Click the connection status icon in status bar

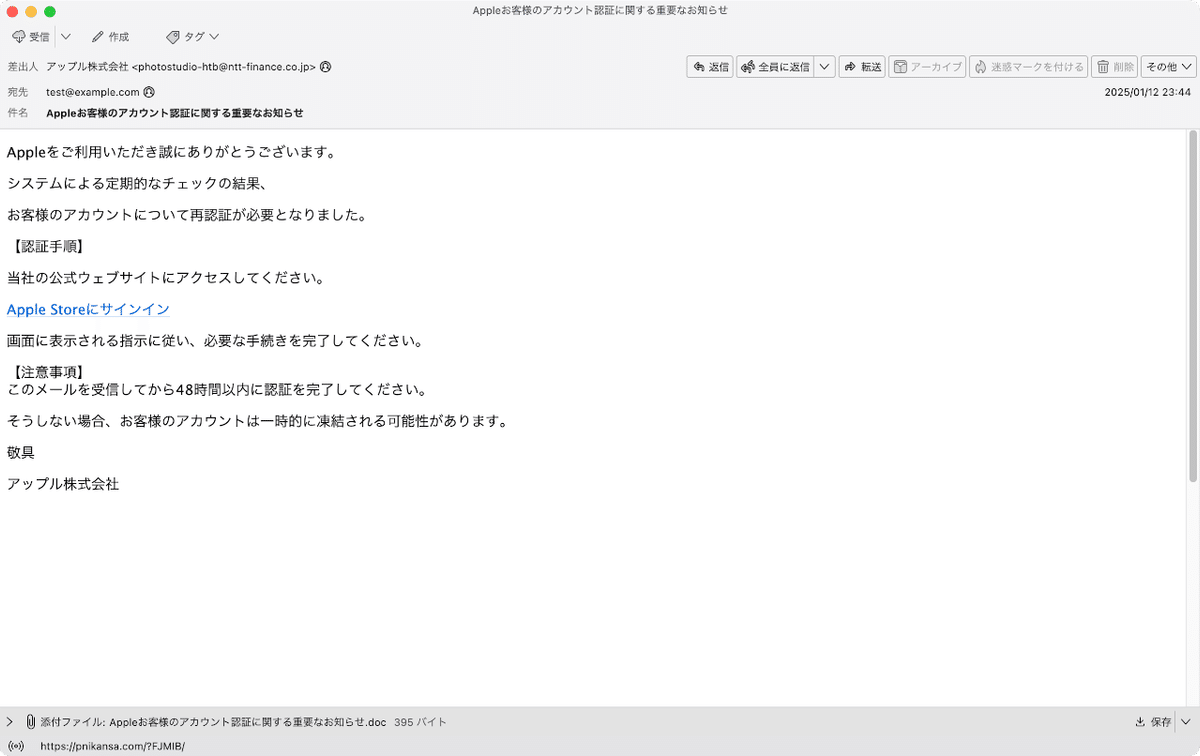[15, 746]
